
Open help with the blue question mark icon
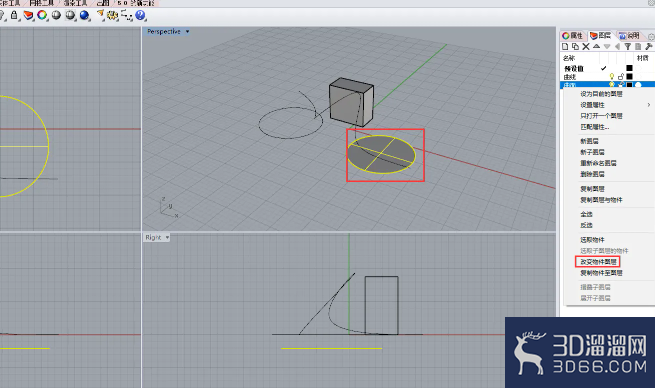pyautogui.click(x=140, y=15)
